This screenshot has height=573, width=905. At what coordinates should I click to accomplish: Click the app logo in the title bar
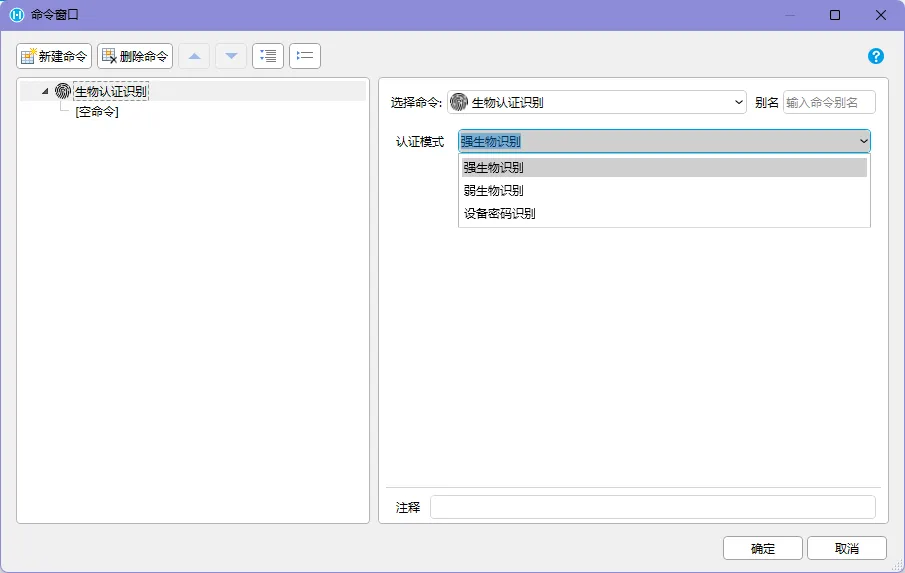click(17, 15)
